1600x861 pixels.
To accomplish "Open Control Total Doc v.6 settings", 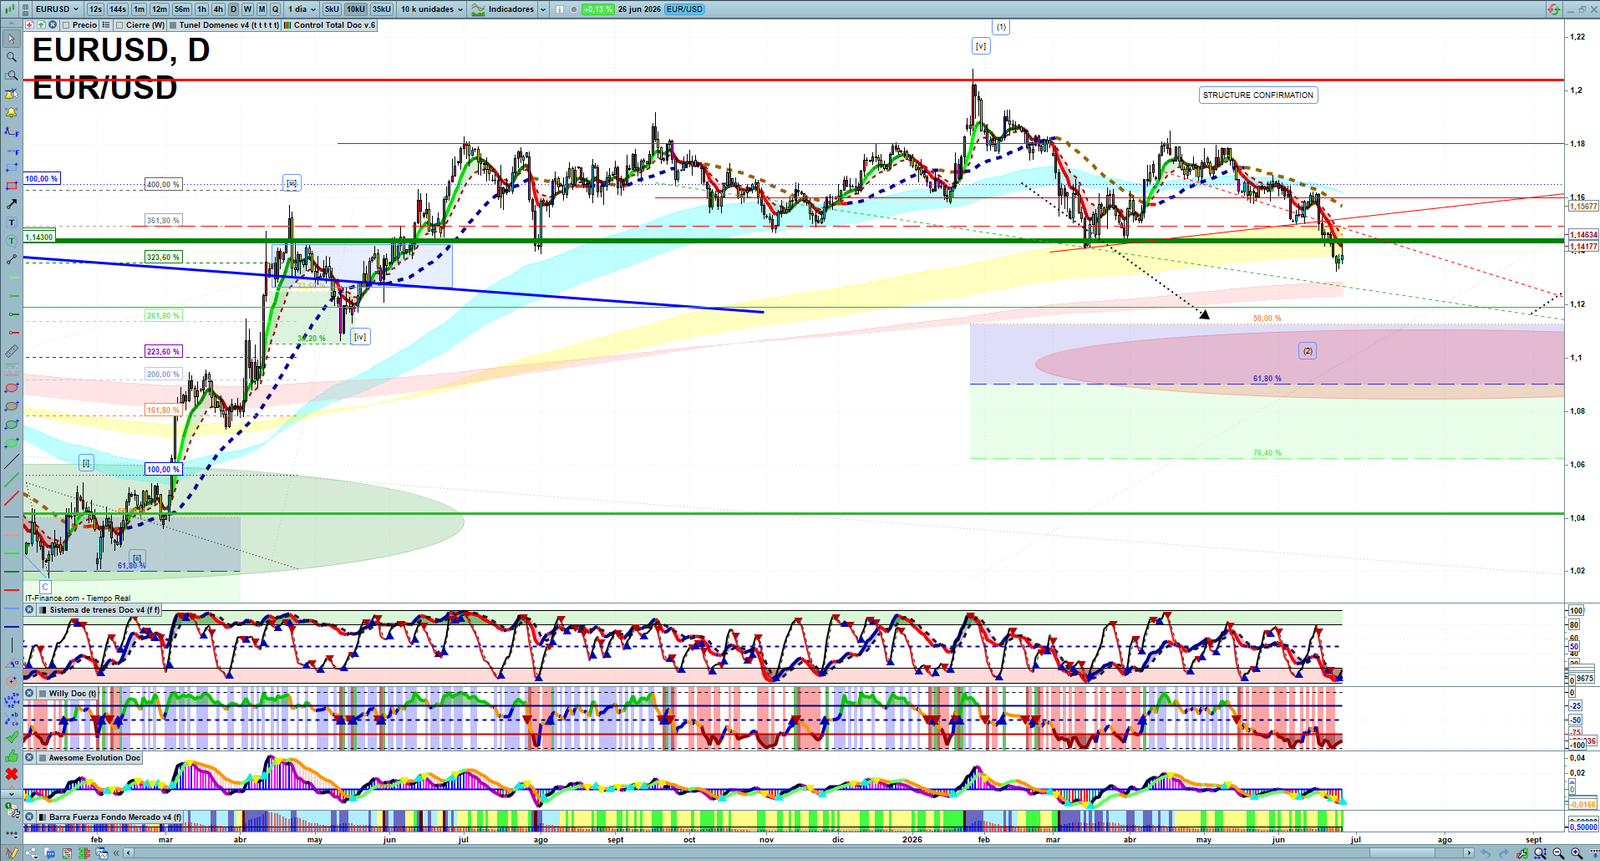I will coord(329,25).
